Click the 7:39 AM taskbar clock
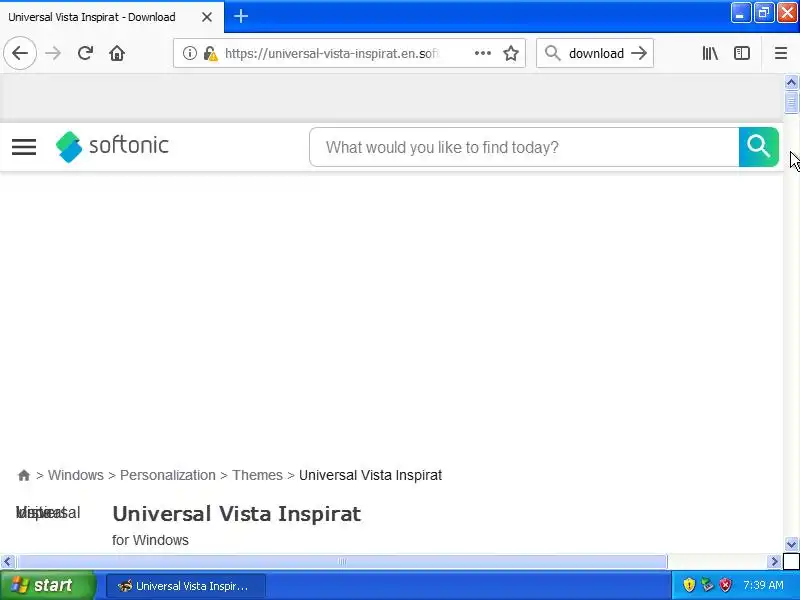Screen dimensions: 800x600 tap(763, 585)
